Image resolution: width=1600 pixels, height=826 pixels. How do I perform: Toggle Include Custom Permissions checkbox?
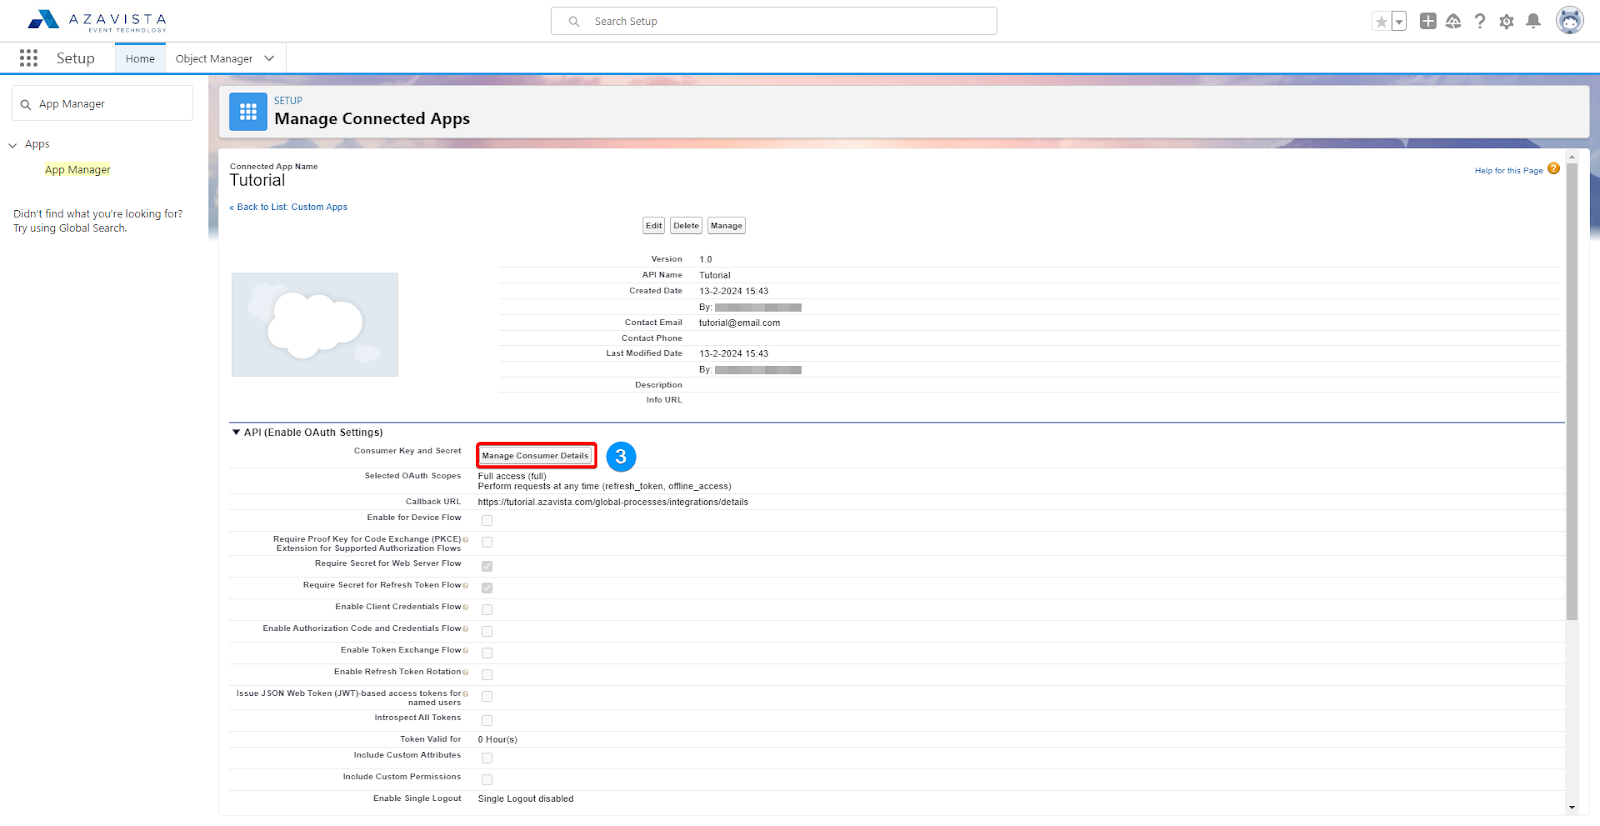487,779
